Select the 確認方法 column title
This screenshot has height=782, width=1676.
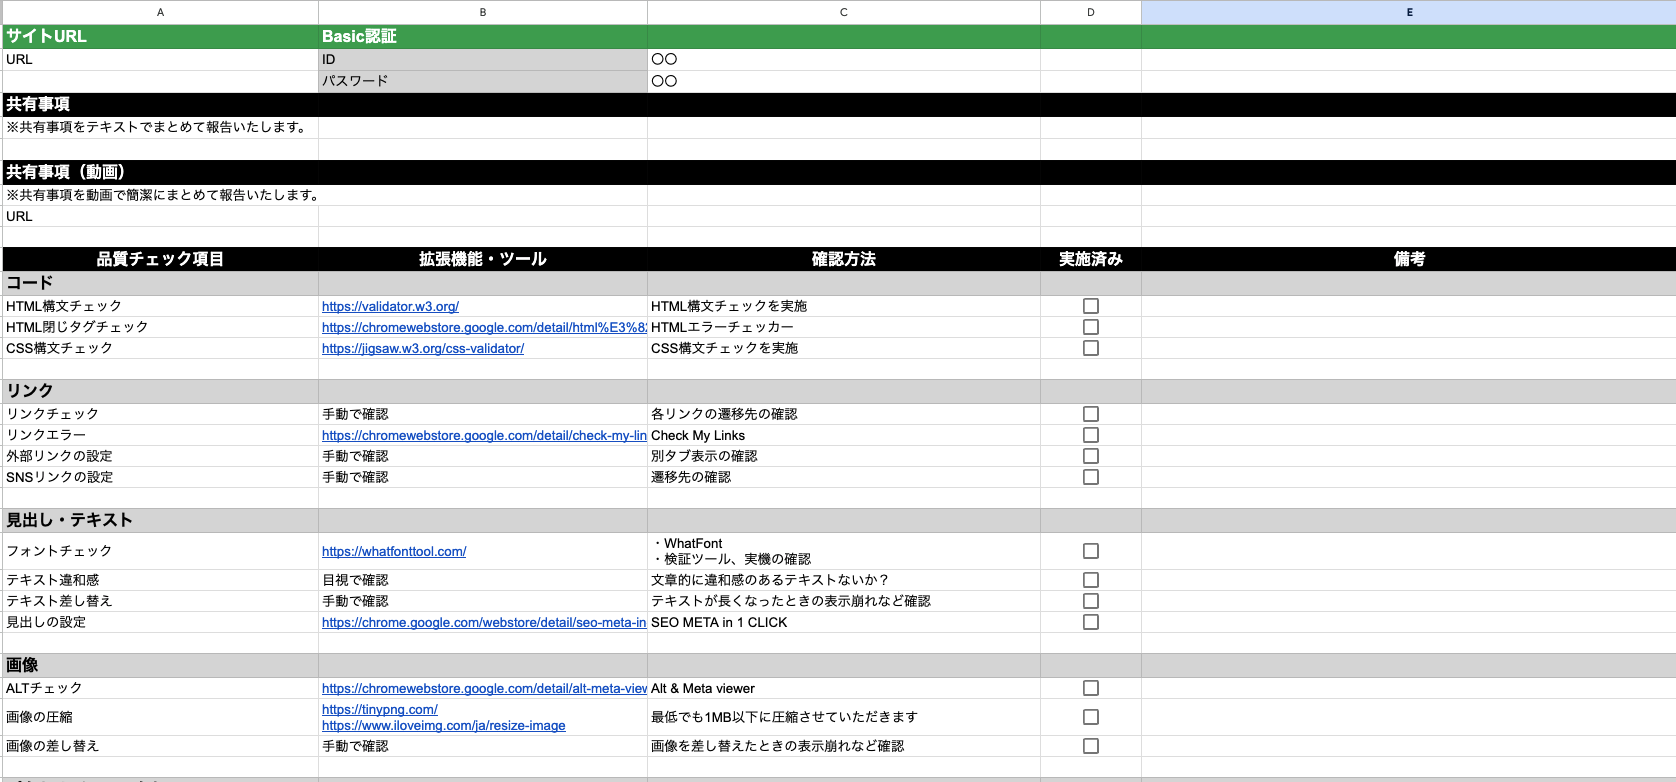844,259
